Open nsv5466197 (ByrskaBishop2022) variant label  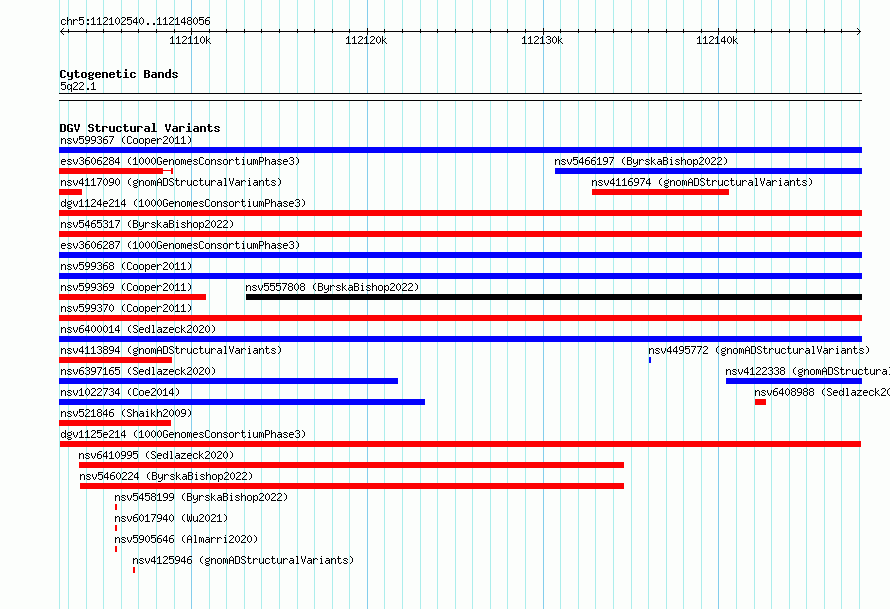coord(641,161)
